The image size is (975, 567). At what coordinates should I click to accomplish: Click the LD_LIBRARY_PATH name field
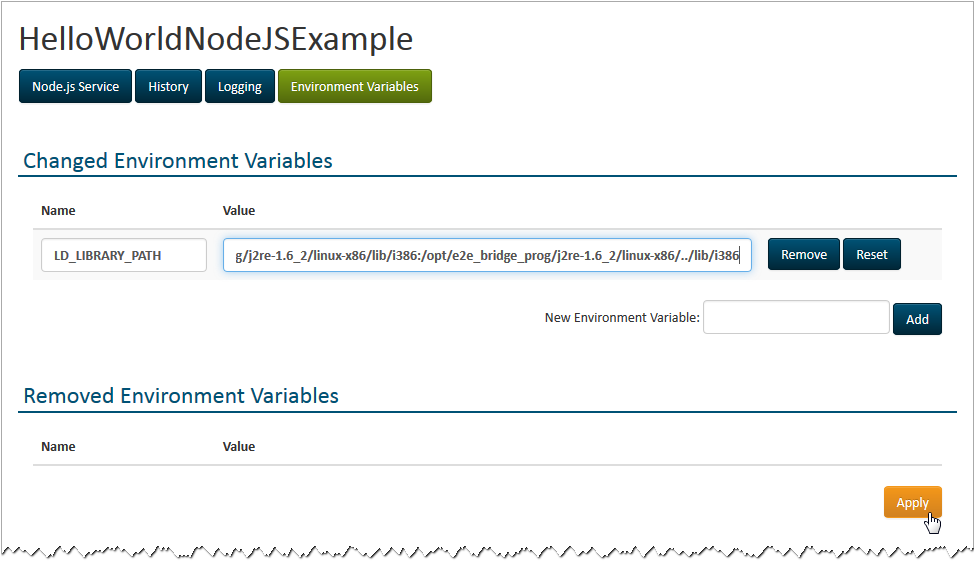coord(124,255)
